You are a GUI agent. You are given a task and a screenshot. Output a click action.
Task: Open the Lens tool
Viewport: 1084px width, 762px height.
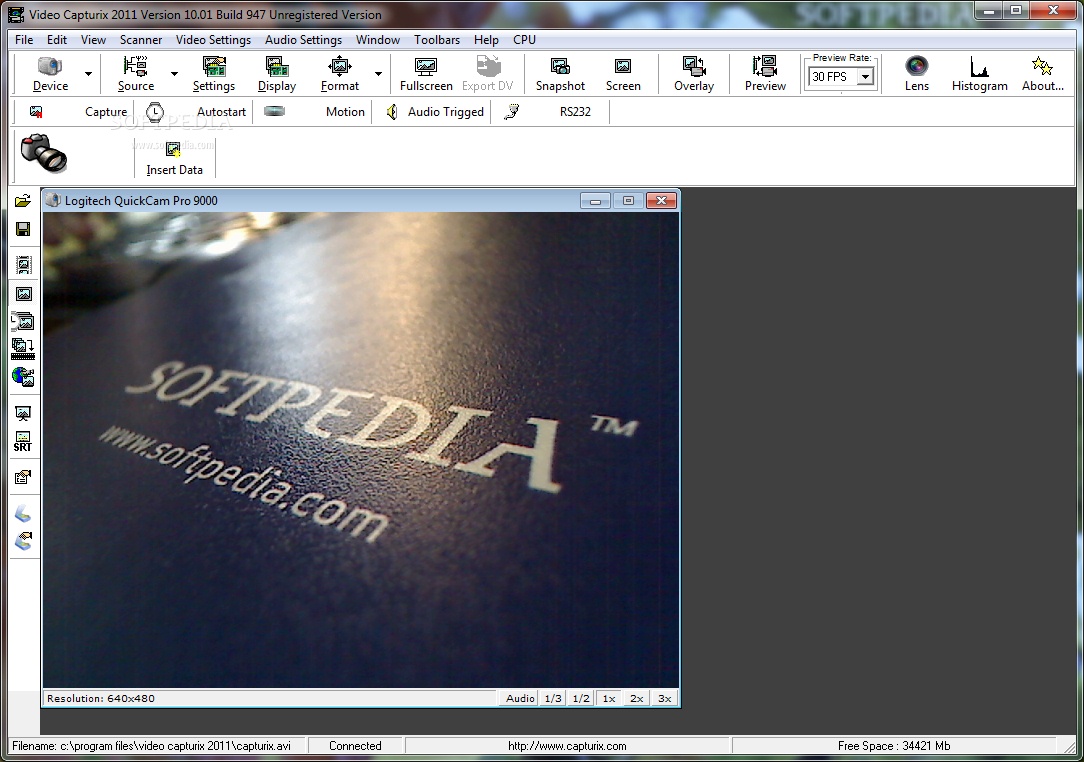[x=917, y=74]
